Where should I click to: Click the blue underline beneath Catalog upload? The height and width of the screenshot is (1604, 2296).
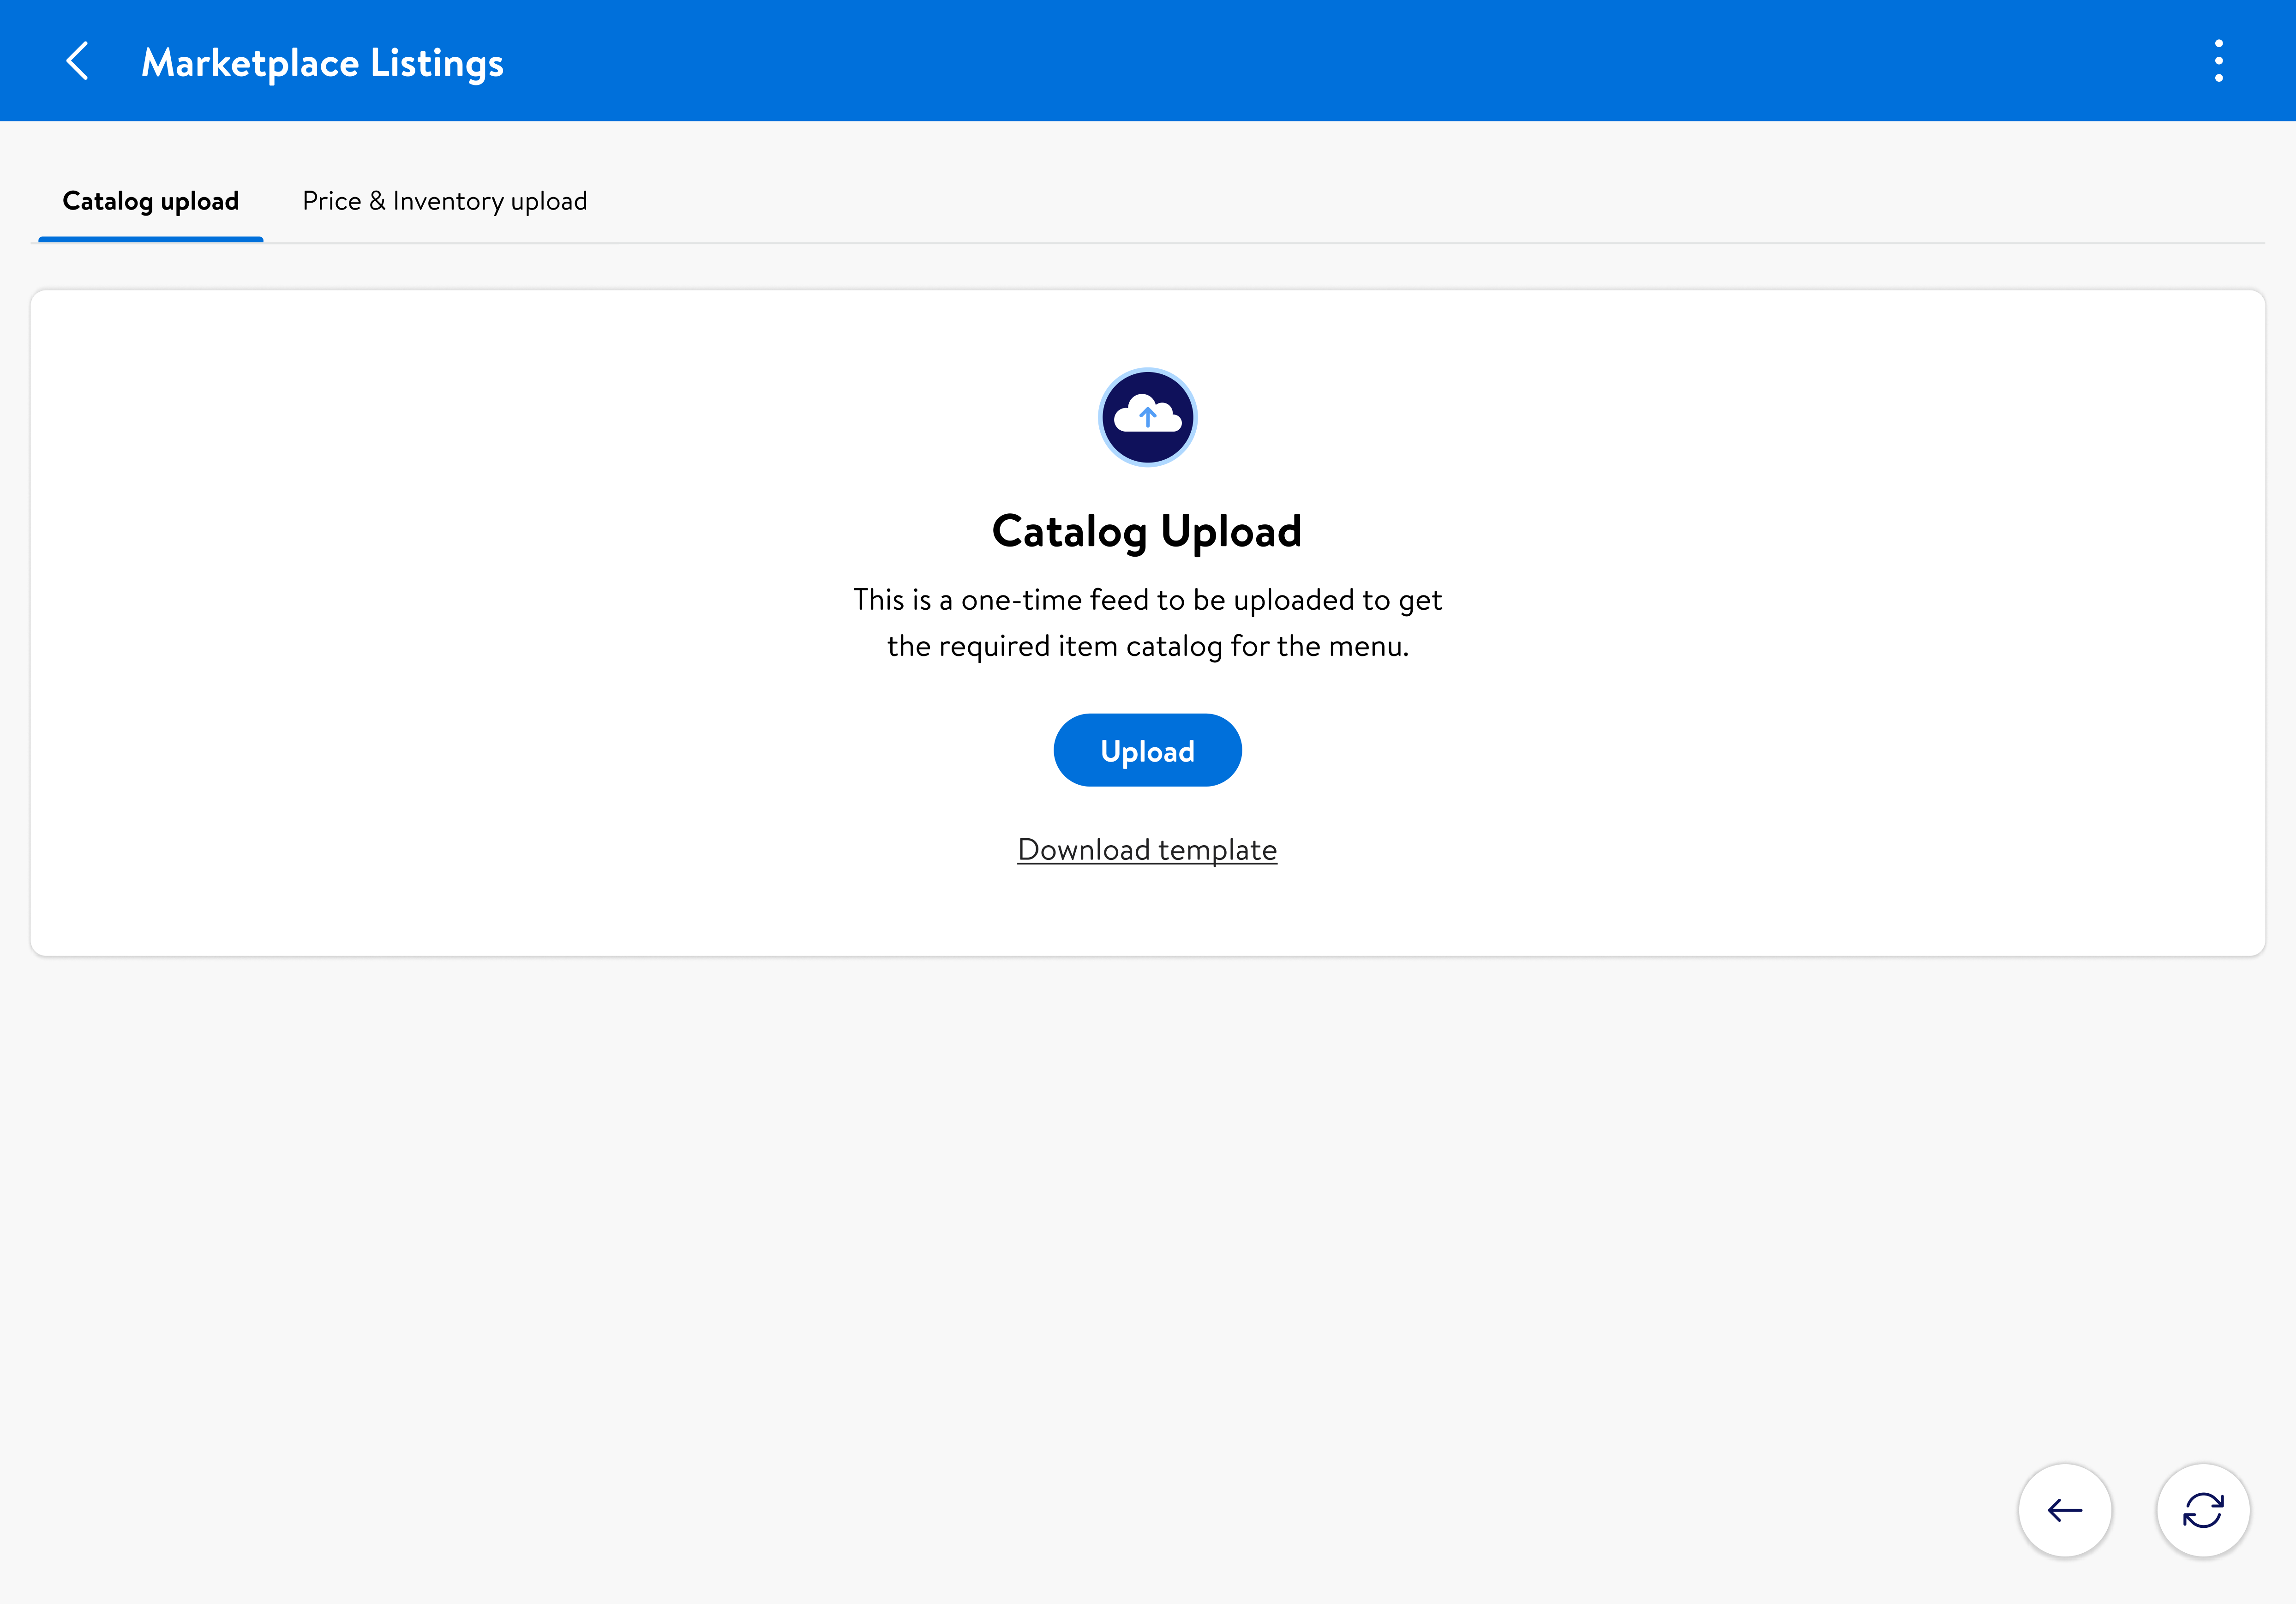click(150, 240)
